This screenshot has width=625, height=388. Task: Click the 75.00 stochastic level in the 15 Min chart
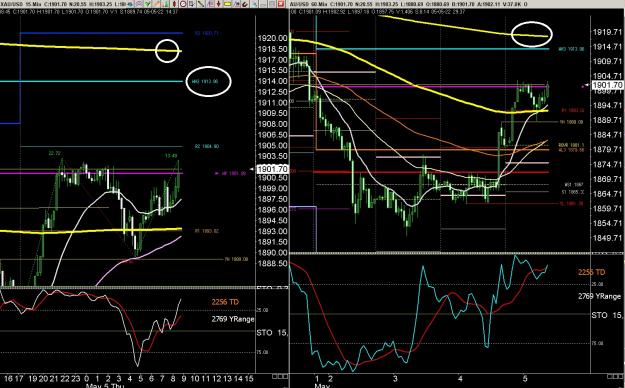coord(263,353)
